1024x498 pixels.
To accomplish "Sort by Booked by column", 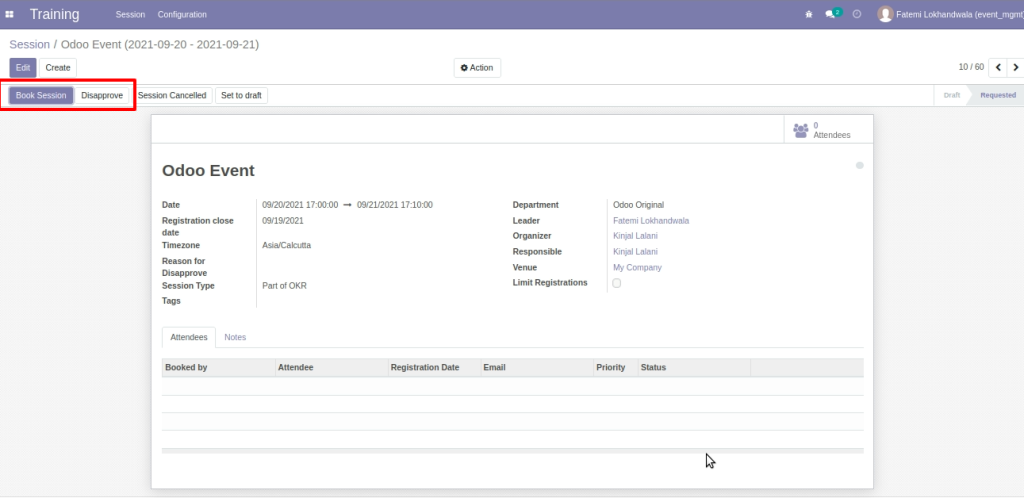I will (x=218, y=367).
